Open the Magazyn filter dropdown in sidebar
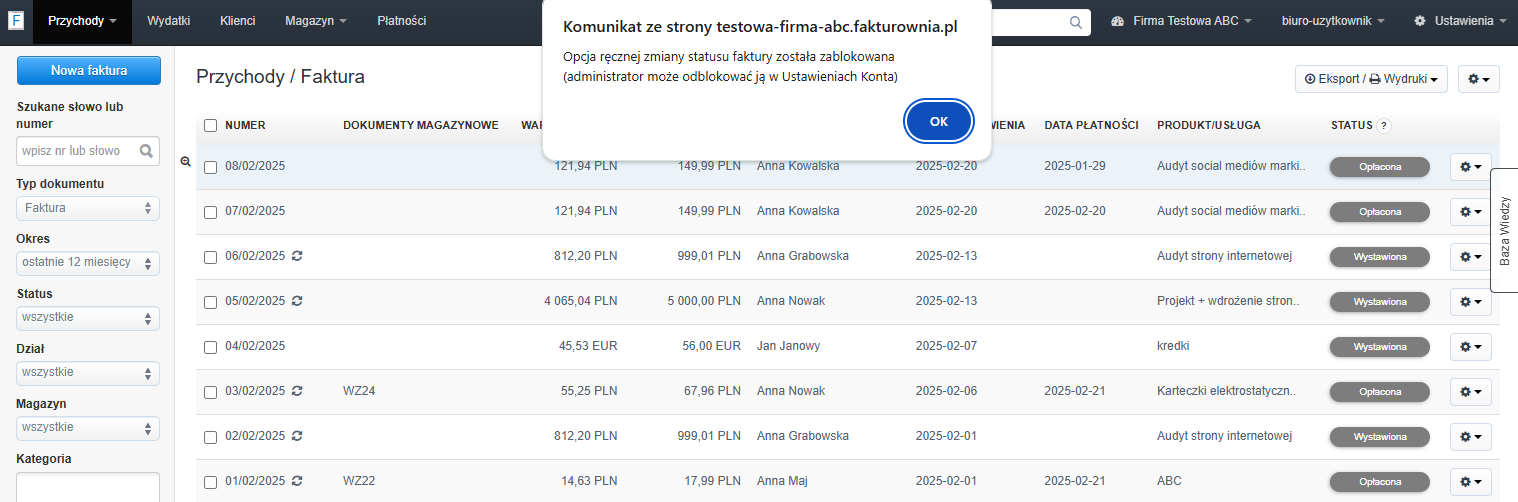The image size is (1518, 502). pos(88,428)
